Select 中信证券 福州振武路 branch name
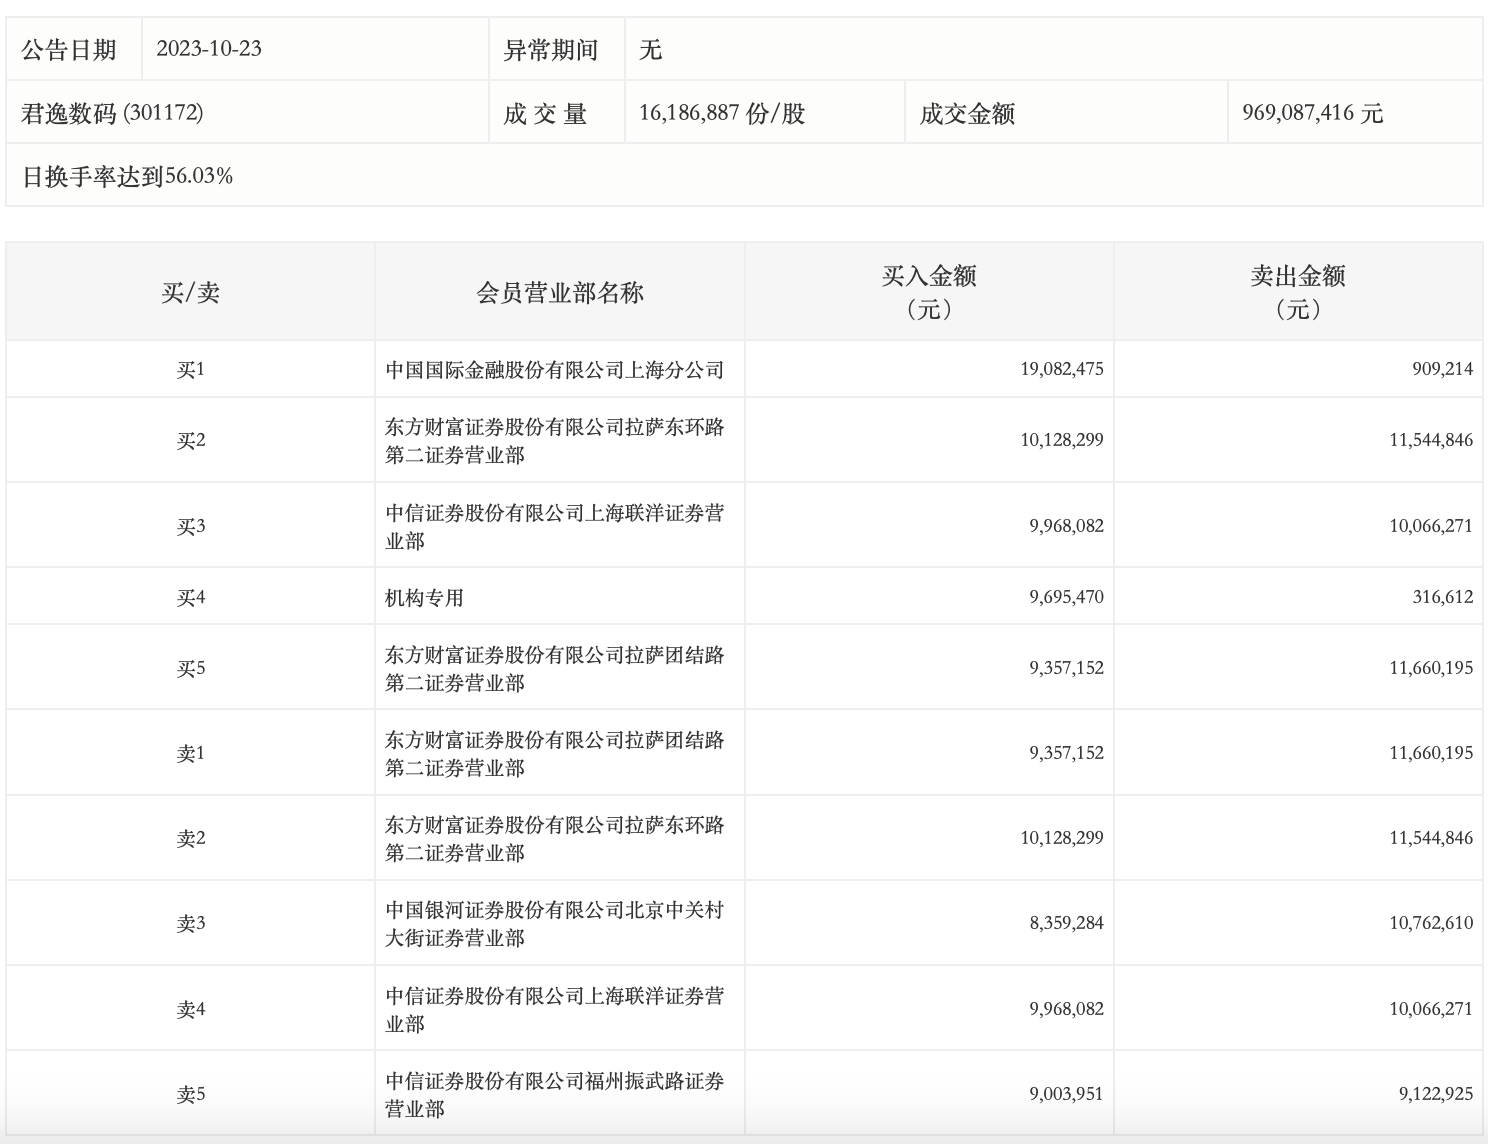 click(555, 1094)
